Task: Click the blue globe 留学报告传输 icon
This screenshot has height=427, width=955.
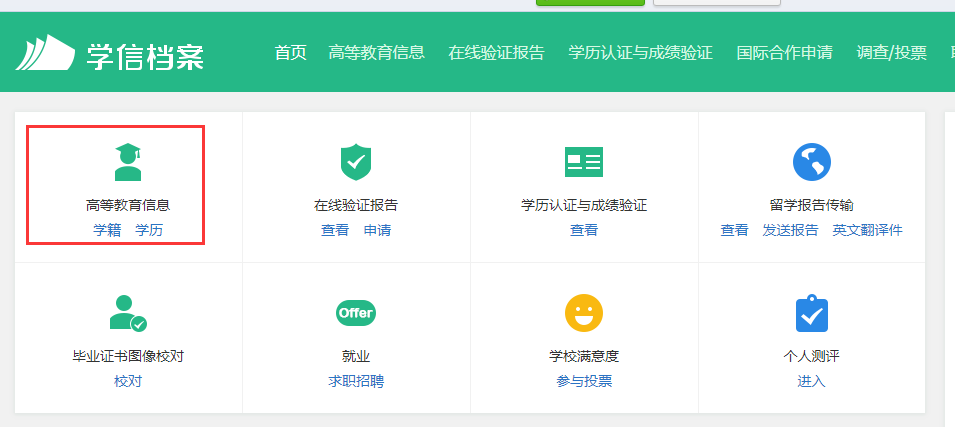Action: [x=812, y=161]
